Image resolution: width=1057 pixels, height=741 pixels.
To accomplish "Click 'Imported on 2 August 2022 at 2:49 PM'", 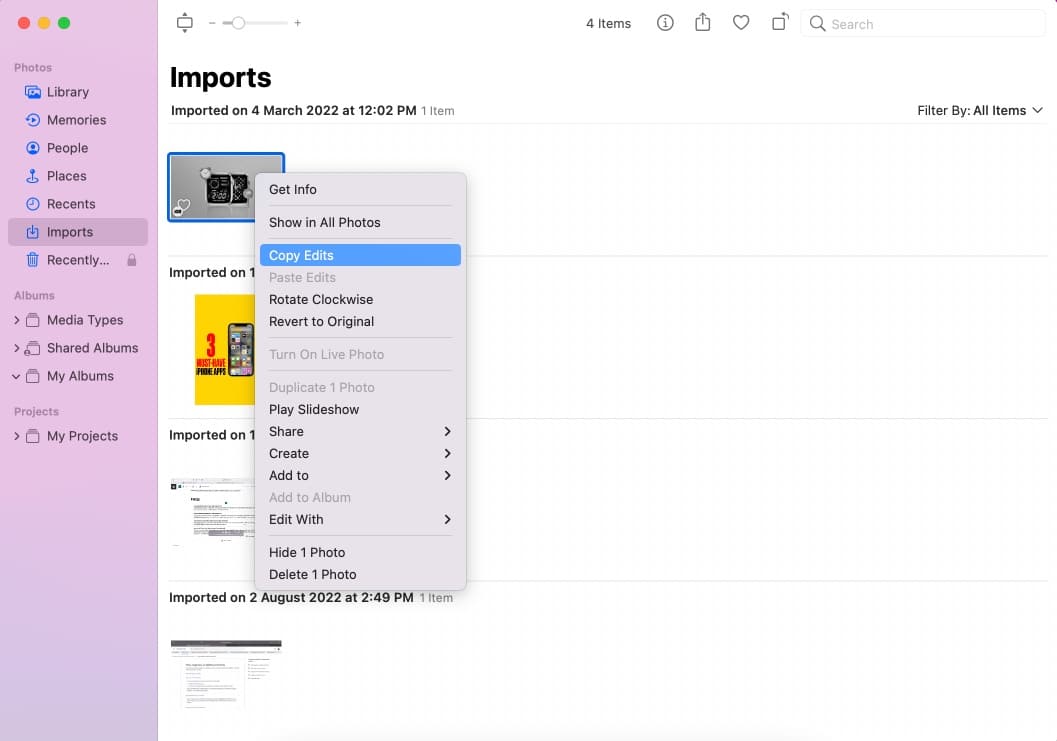I will (291, 597).
